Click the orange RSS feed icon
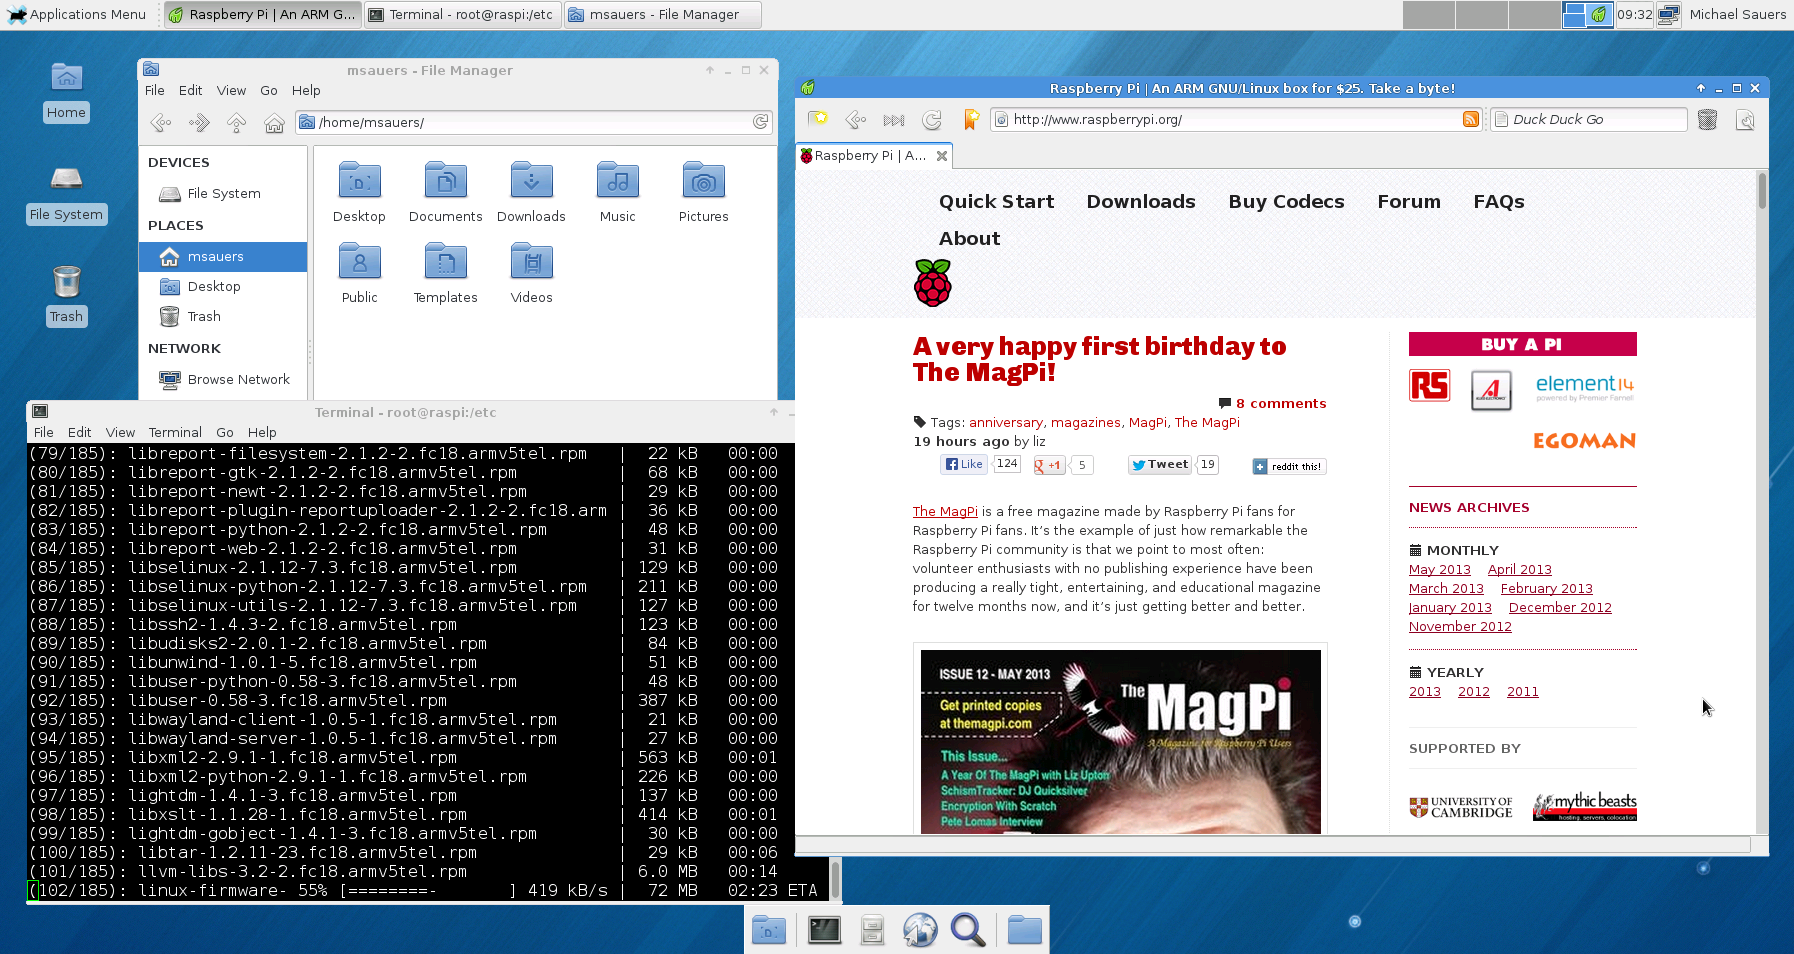The image size is (1794, 954). (1470, 120)
